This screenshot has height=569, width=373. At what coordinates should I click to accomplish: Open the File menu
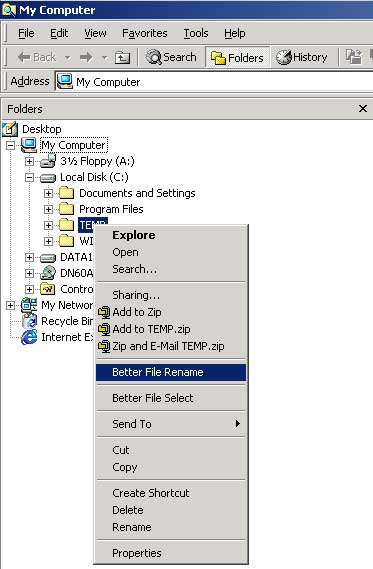pyautogui.click(x=26, y=33)
